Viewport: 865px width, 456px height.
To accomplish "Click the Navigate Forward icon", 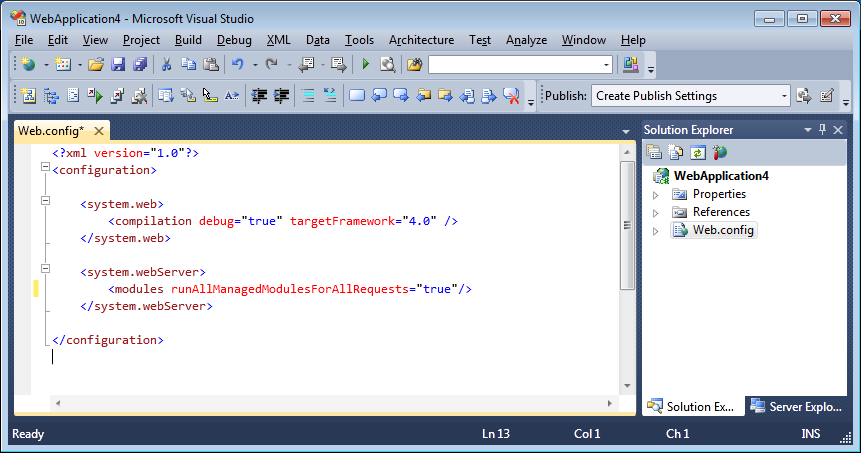I will 338,65.
